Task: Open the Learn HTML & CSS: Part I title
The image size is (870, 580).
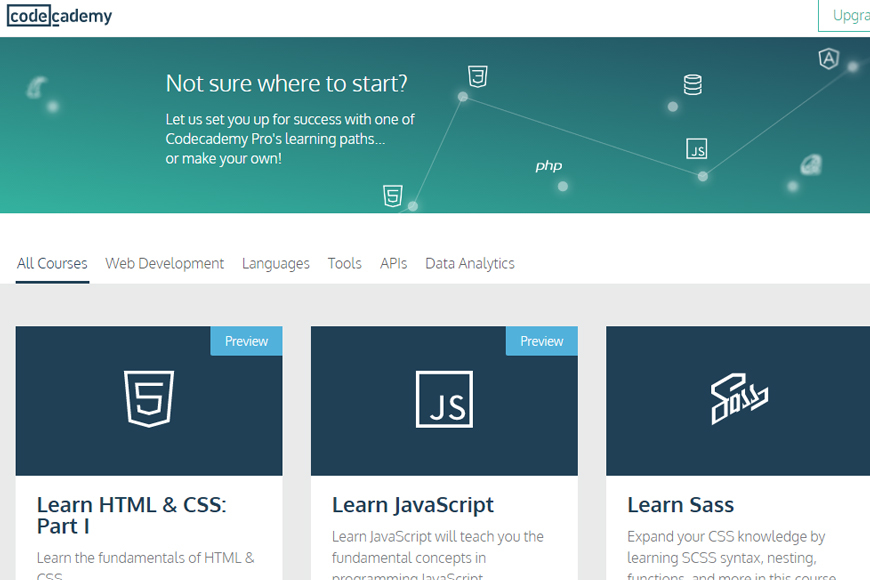Action: click(x=131, y=515)
